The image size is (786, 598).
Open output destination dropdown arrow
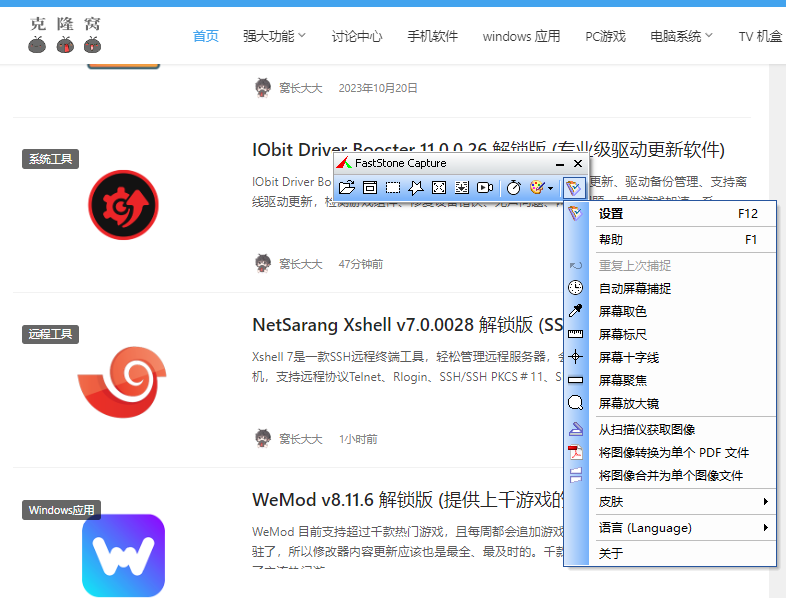point(550,188)
